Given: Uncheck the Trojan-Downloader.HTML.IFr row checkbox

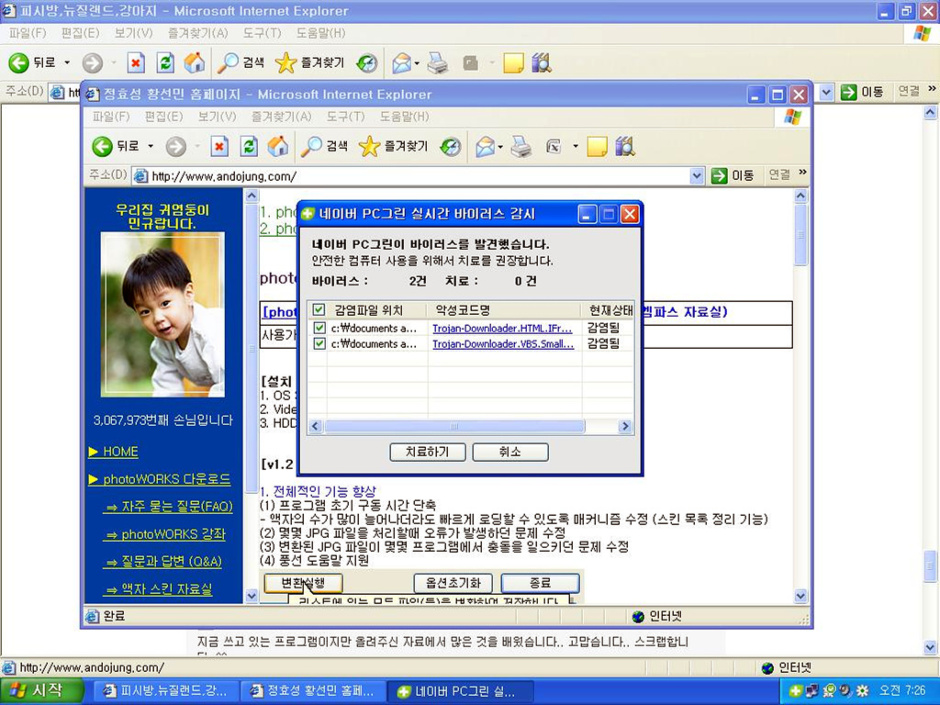Looking at the screenshot, I should [319, 328].
